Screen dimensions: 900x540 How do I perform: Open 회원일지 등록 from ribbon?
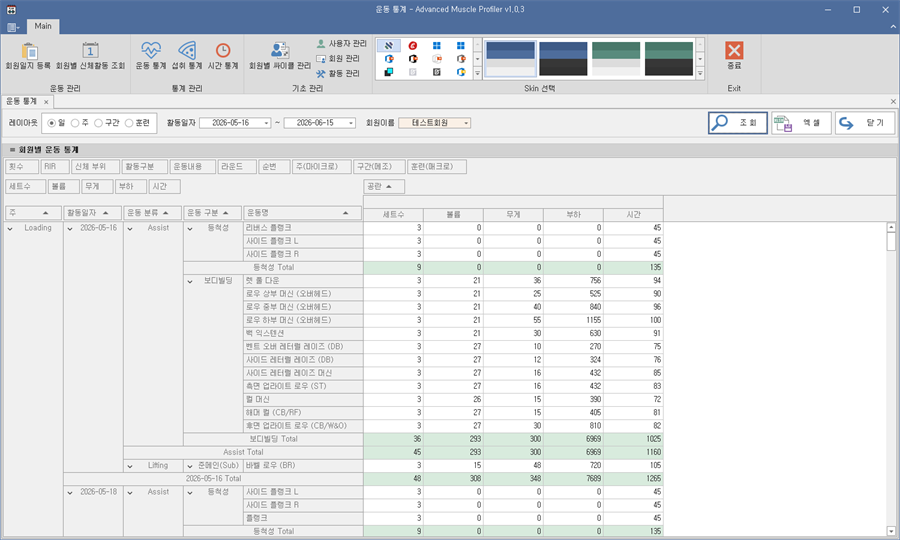pos(28,56)
